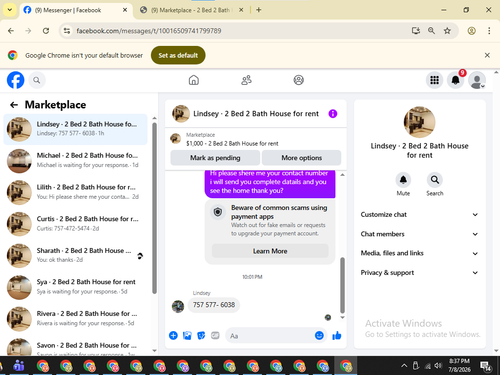Open the Facebook menu grid icon
The width and height of the screenshot is (500, 375).
[x=434, y=80]
